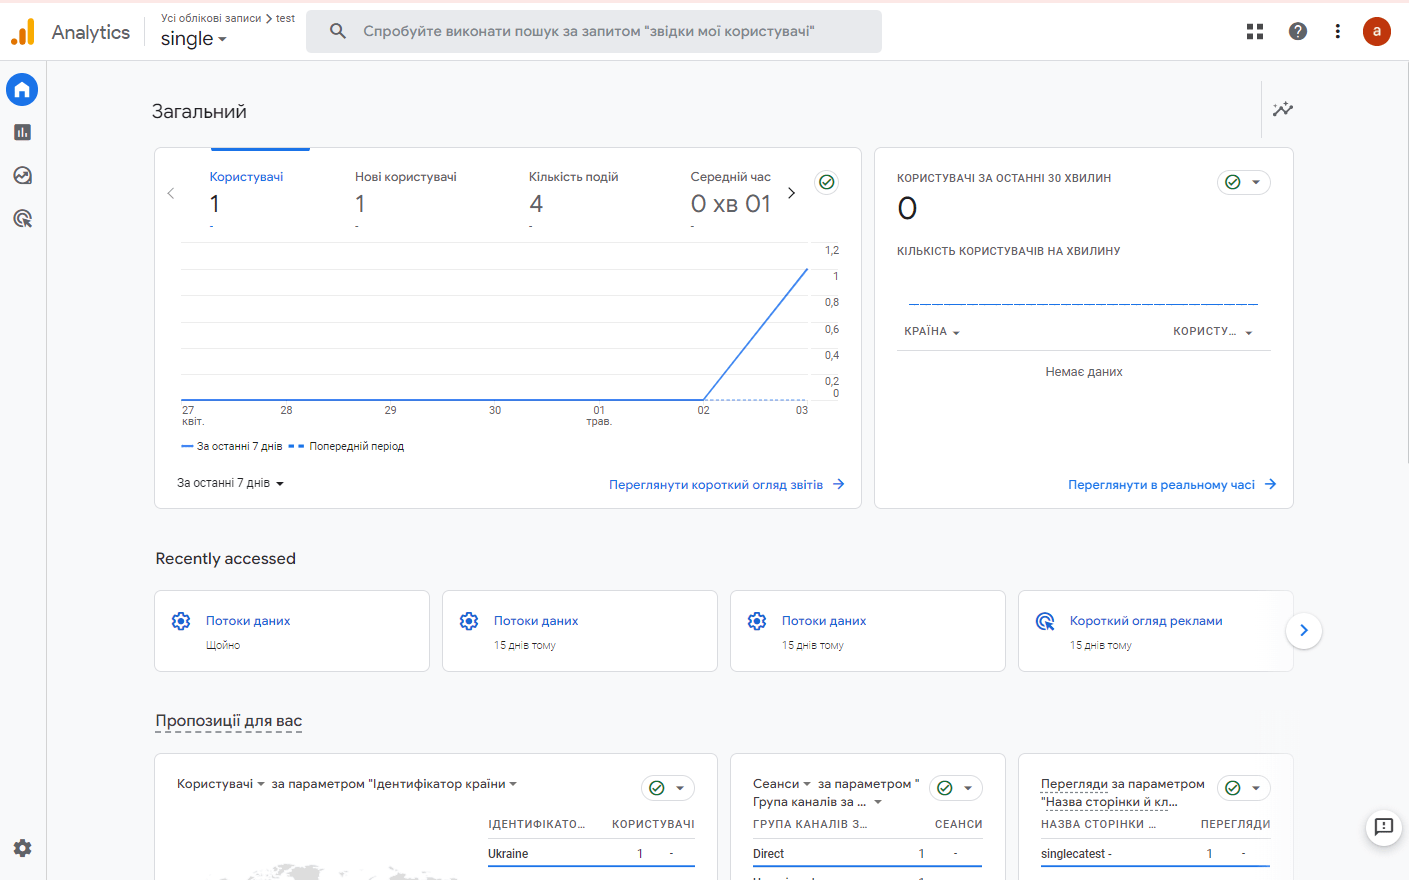Open the Advertising icon in sidebar
The width and height of the screenshot is (1409, 880).
coord(22,219)
